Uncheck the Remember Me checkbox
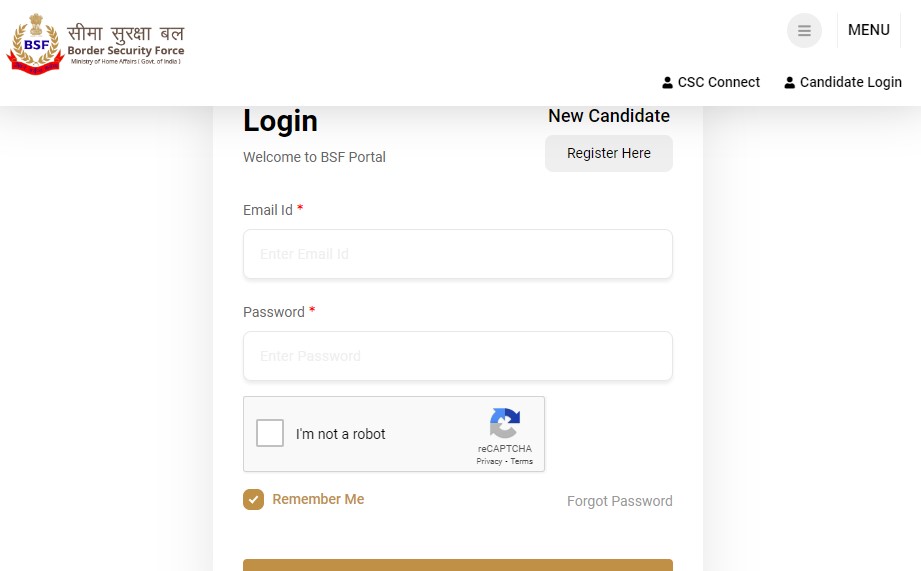 click(253, 499)
